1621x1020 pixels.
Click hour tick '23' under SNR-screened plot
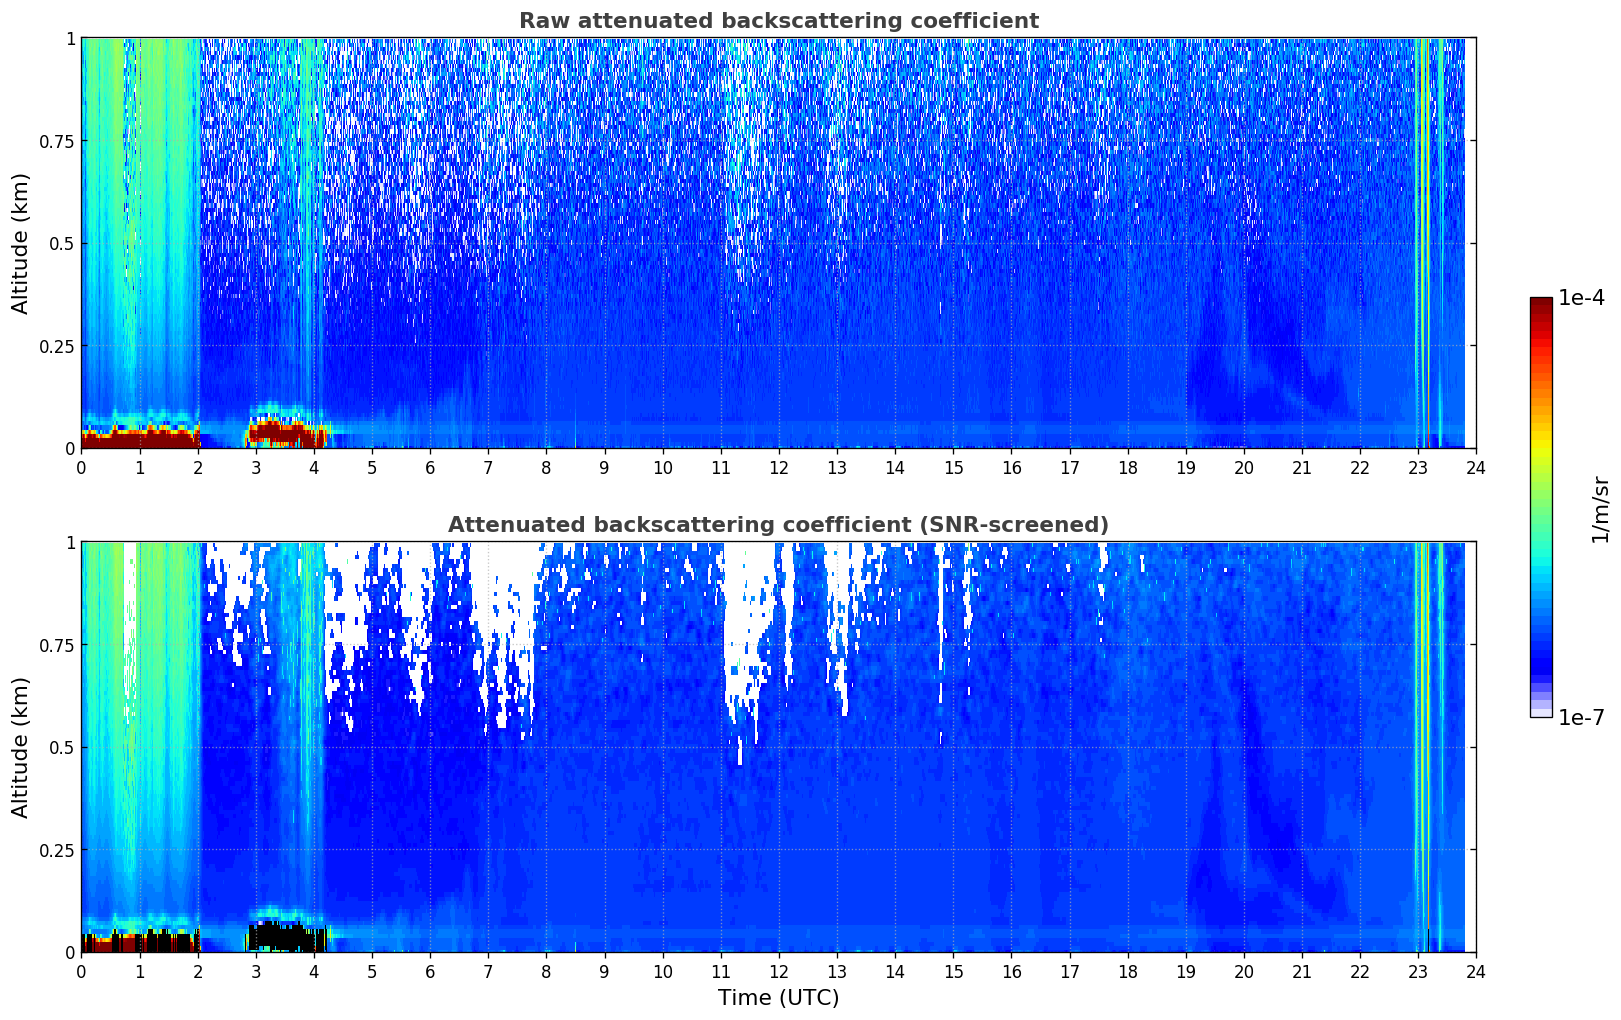(1418, 971)
